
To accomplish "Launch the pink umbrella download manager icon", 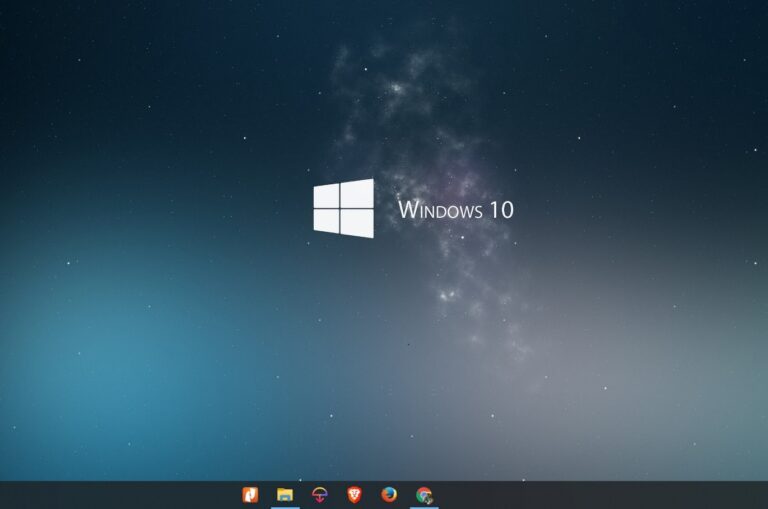I will (x=320, y=495).
